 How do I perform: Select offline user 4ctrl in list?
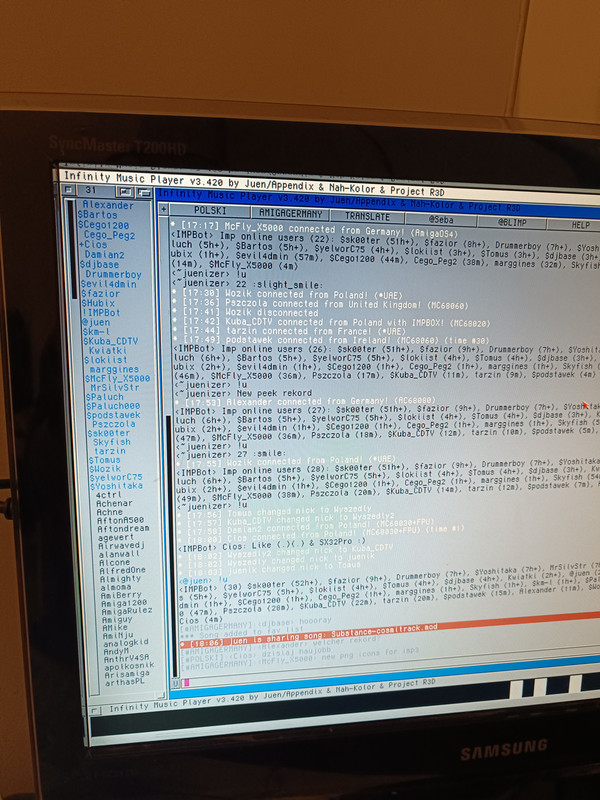pyautogui.click(x=109, y=494)
